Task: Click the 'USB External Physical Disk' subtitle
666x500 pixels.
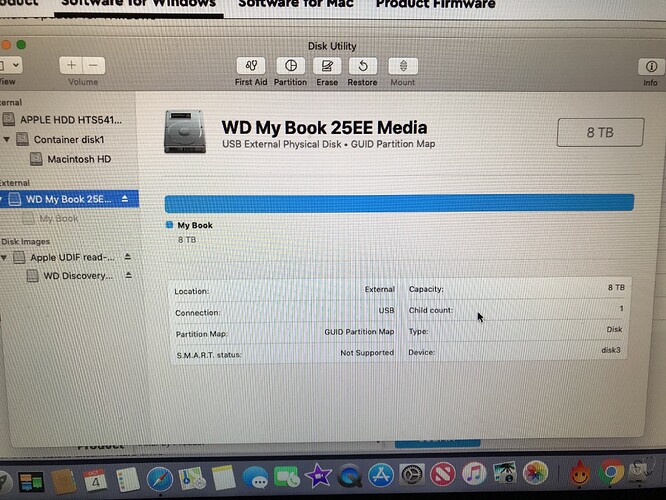Action: point(282,144)
